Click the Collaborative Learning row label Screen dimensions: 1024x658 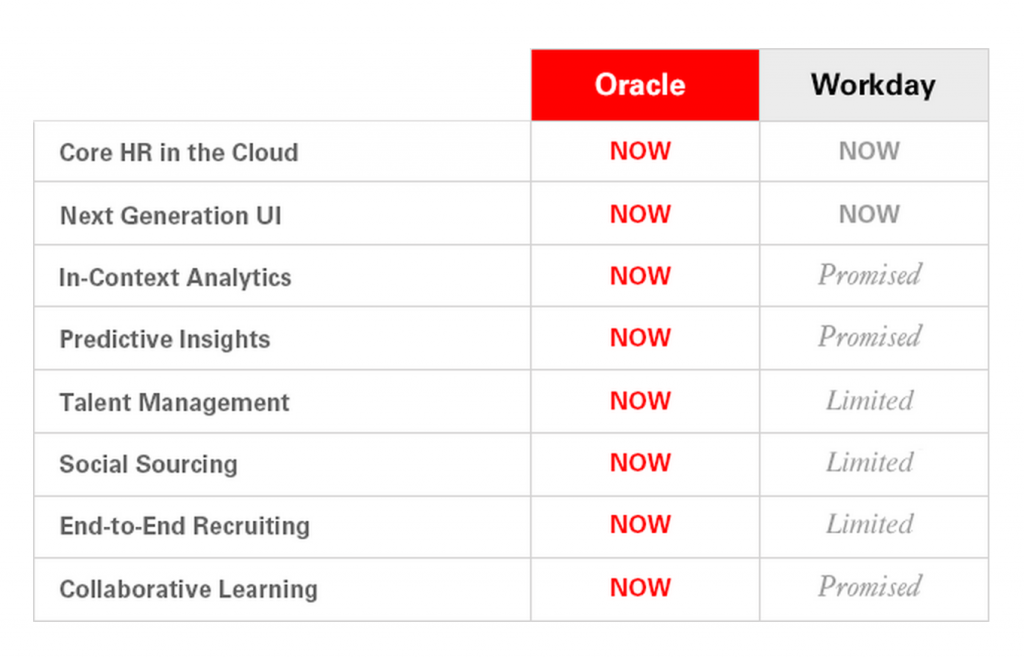coord(188,590)
